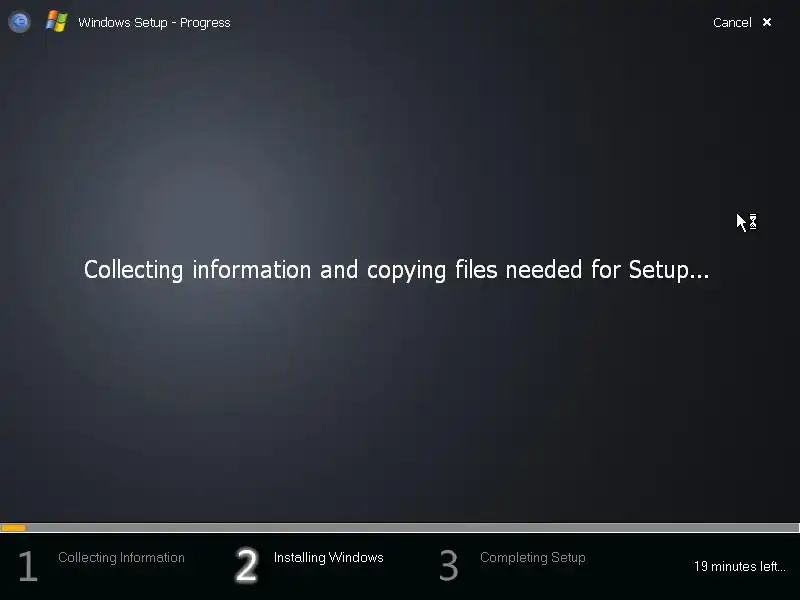Click the large number 1 step indicator

28,565
